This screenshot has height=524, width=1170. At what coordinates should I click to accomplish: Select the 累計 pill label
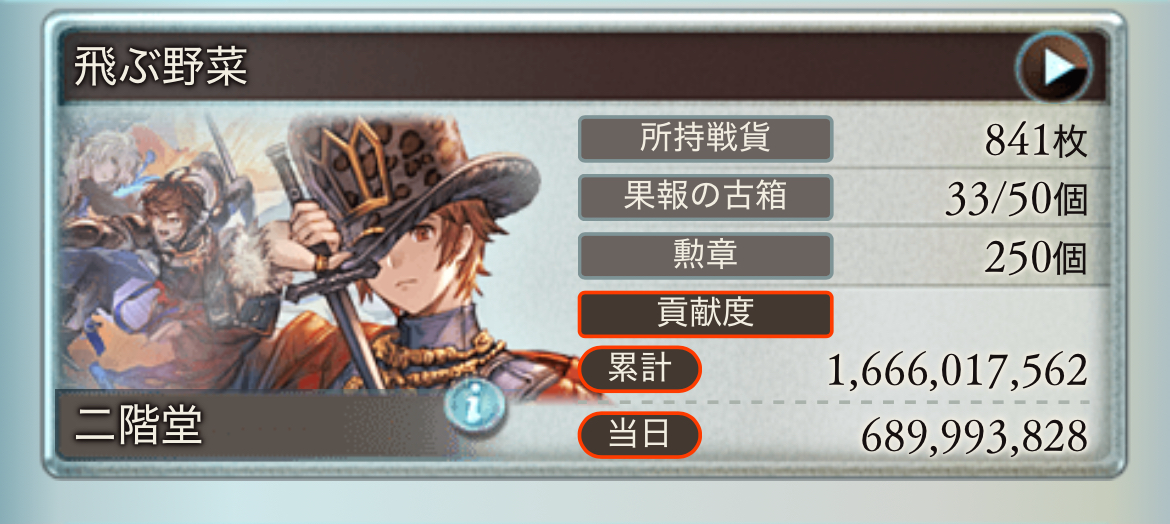640,369
